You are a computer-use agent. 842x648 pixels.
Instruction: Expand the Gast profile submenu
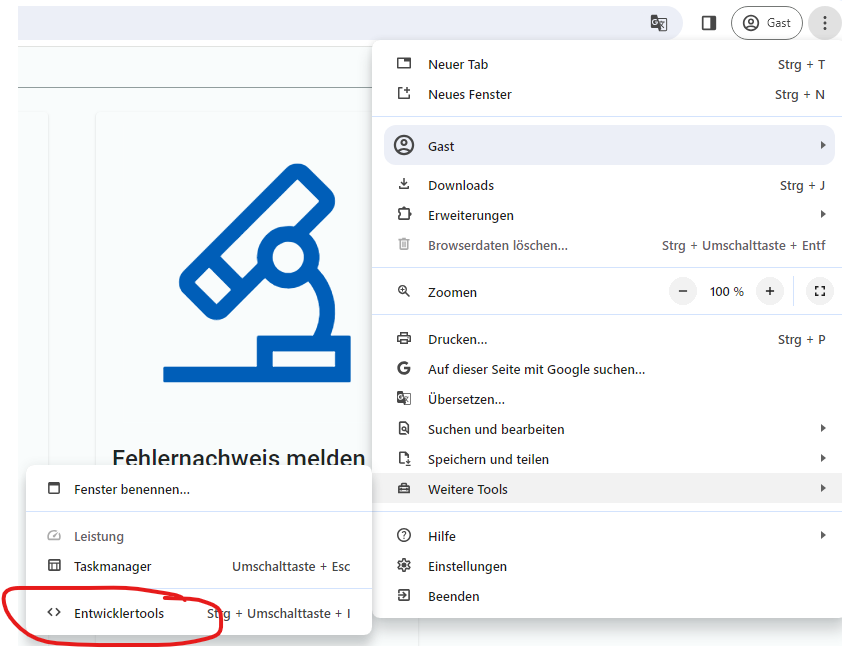pyautogui.click(x=609, y=146)
